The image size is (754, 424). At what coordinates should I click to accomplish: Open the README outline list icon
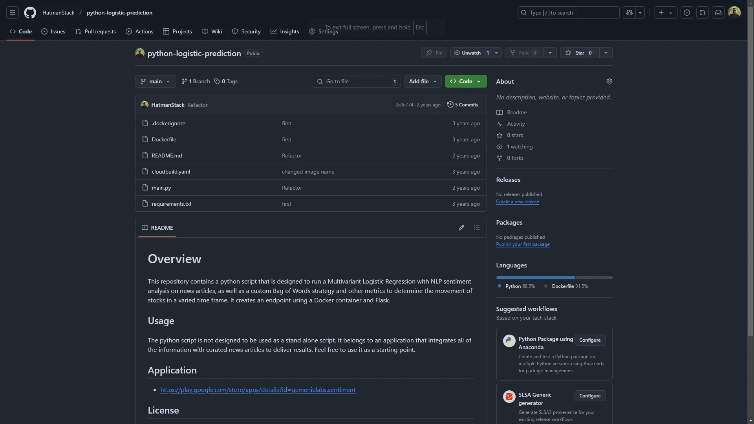(476, 228)
